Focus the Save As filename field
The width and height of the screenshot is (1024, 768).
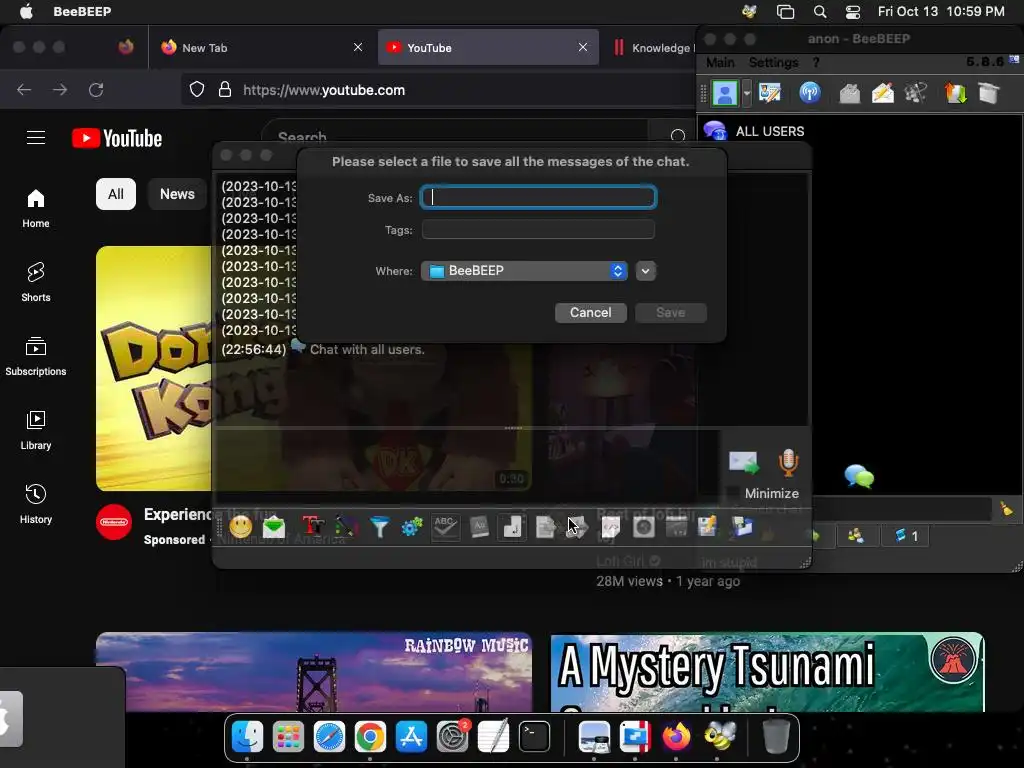click(x=538, y=197)
